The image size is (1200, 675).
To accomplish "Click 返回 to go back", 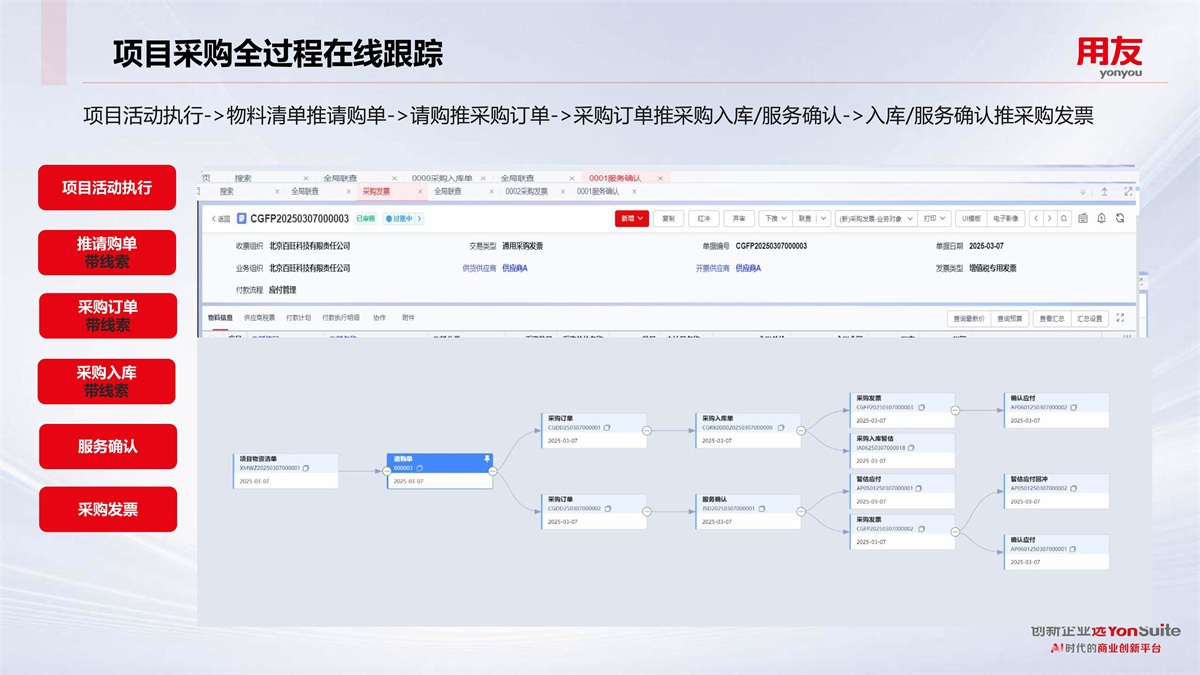I will (x=220, y=218).
